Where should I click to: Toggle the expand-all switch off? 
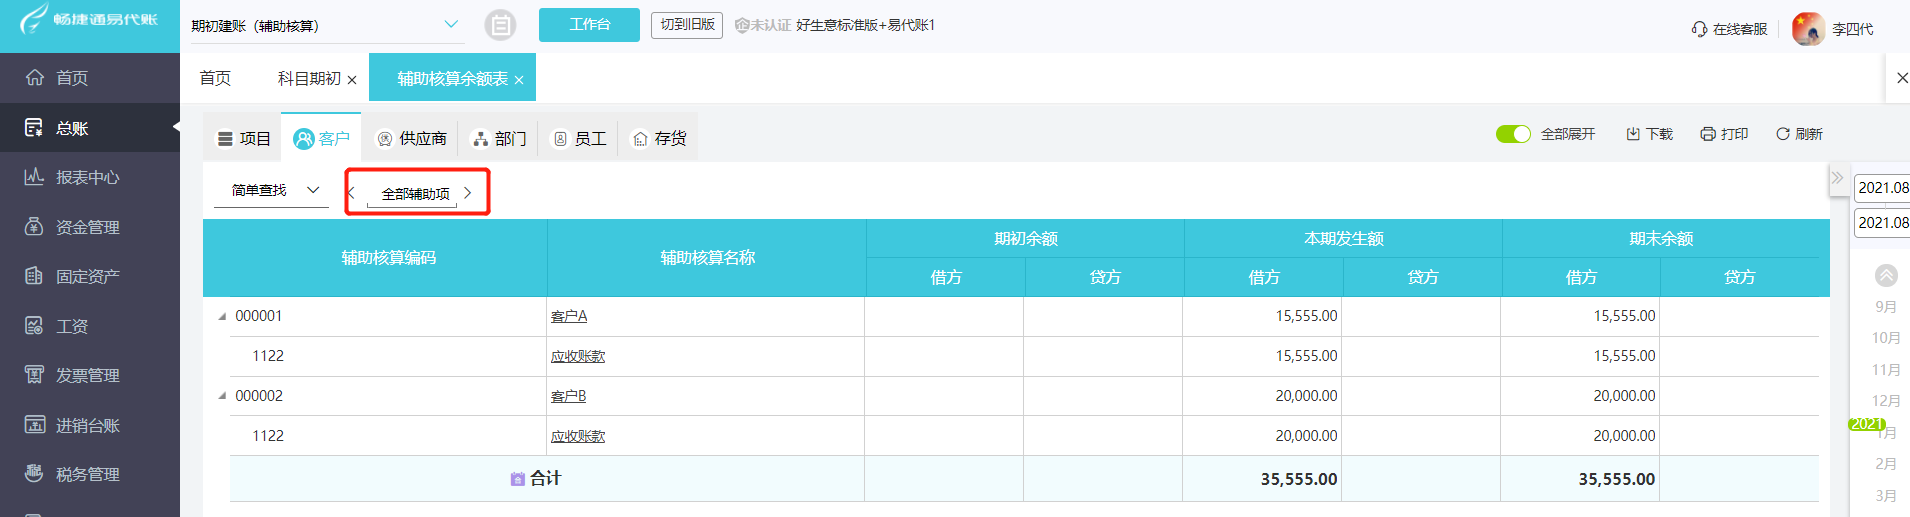(1513, 134)
